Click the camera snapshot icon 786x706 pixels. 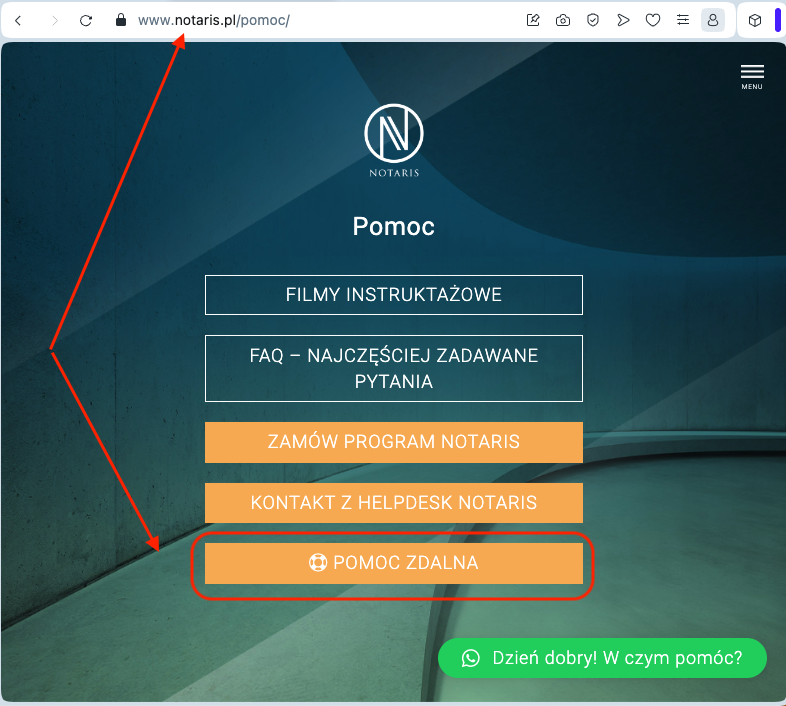click(563, 20)
